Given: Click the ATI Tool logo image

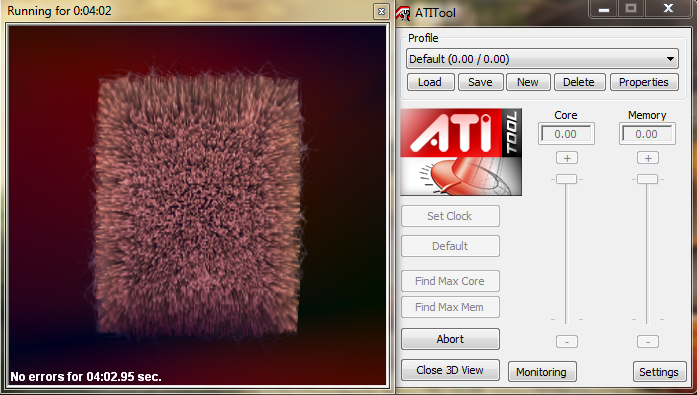Looking at the screenshot, I should pos(461,152).
